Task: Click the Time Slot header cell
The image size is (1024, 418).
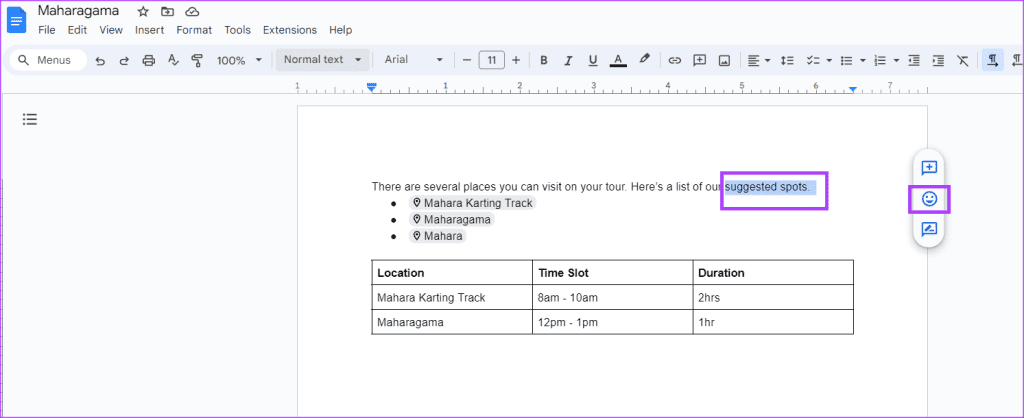Action: click(x=613, y=272)
